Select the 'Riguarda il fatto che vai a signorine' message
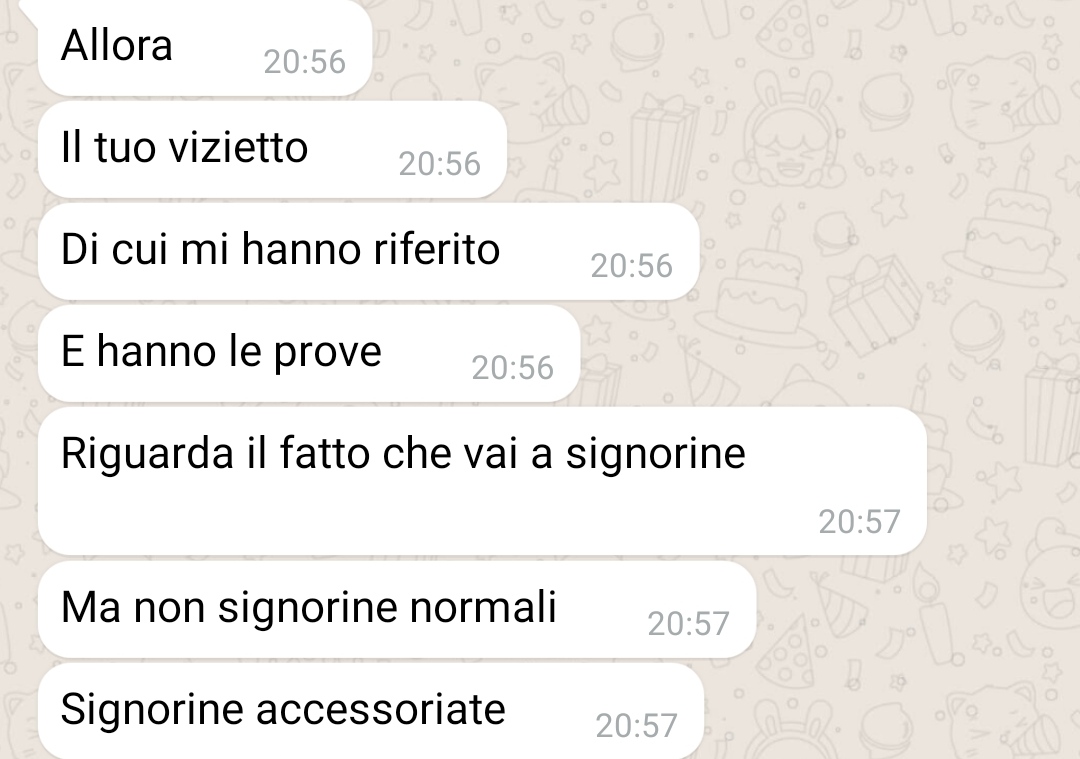Screen dimensions: 1080x759 pyautogui.click(x=482, y=481)
